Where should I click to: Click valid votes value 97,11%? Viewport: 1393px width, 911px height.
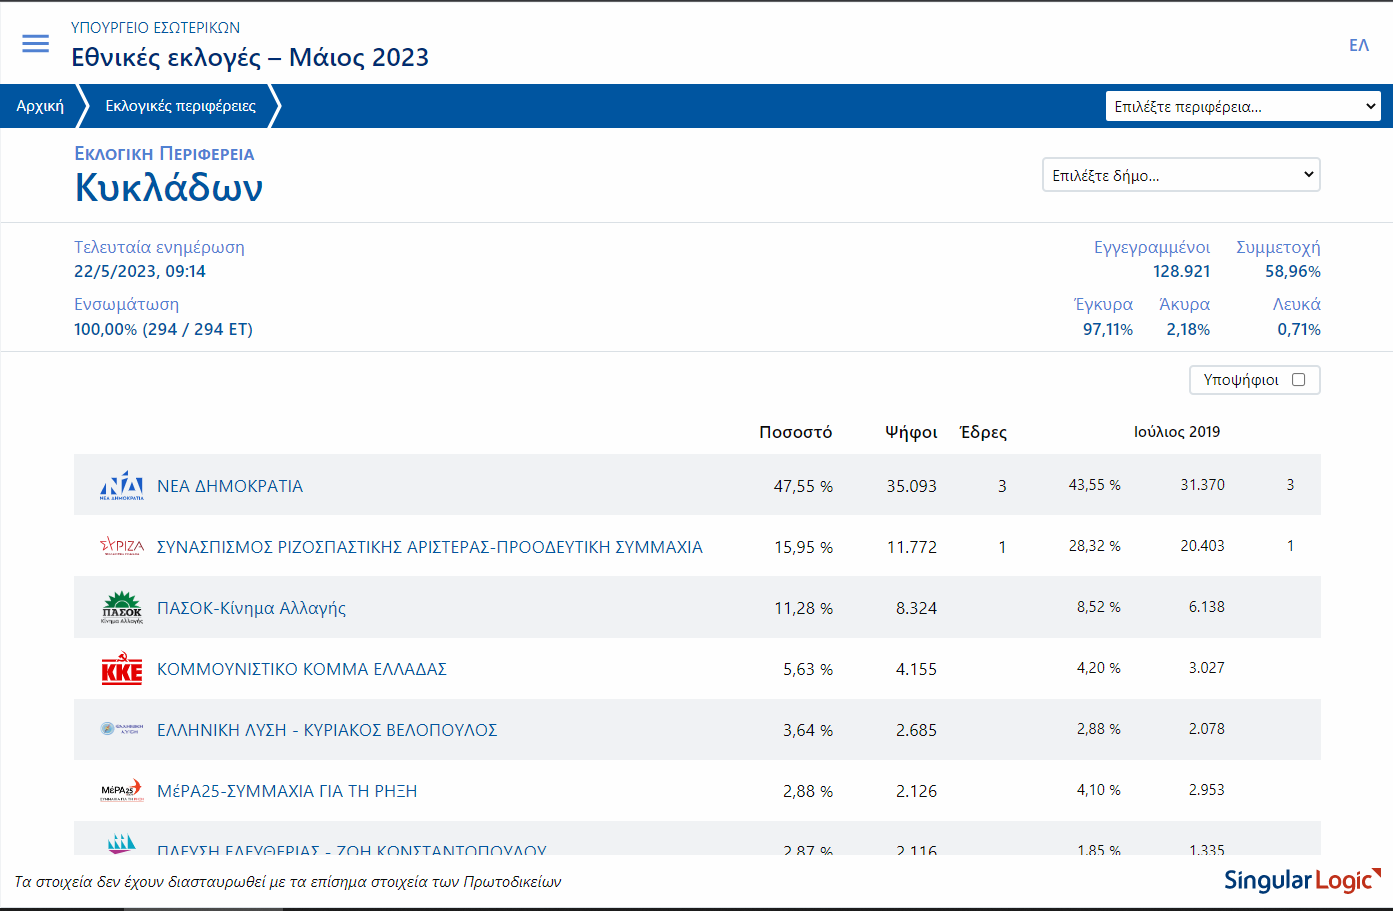coord(1108,329)
